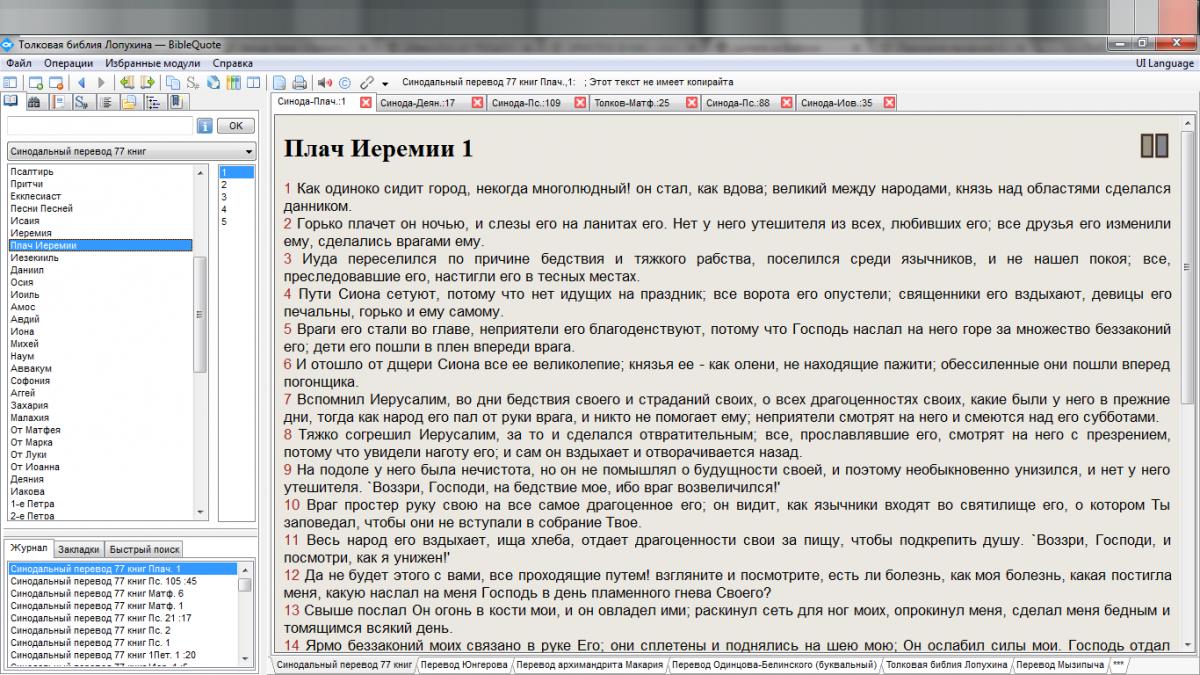The image size is (1200, 675).
Task: Open the dropdown arrow next to link icon
Action: (x=385, y=84)
